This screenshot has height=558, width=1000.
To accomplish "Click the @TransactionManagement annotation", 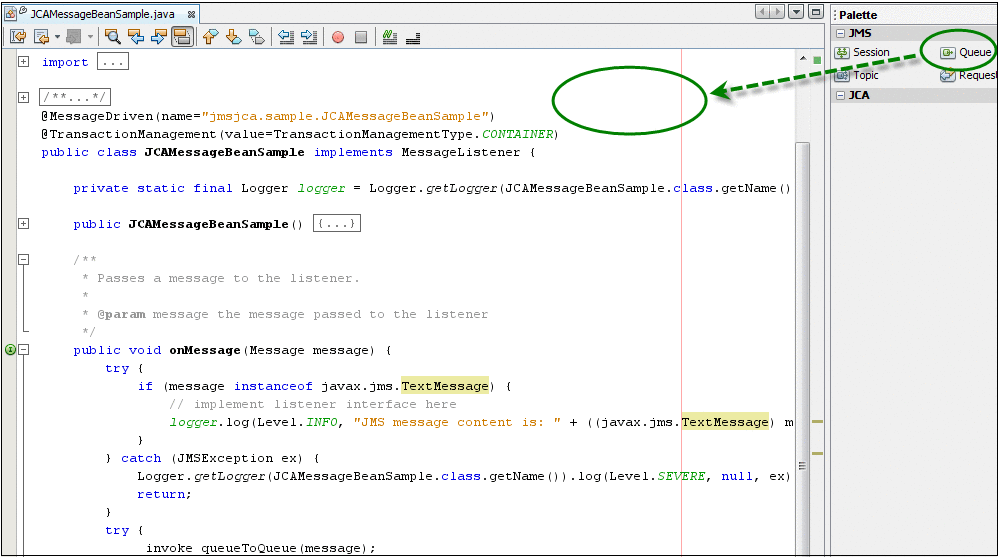I will (129, 134).
